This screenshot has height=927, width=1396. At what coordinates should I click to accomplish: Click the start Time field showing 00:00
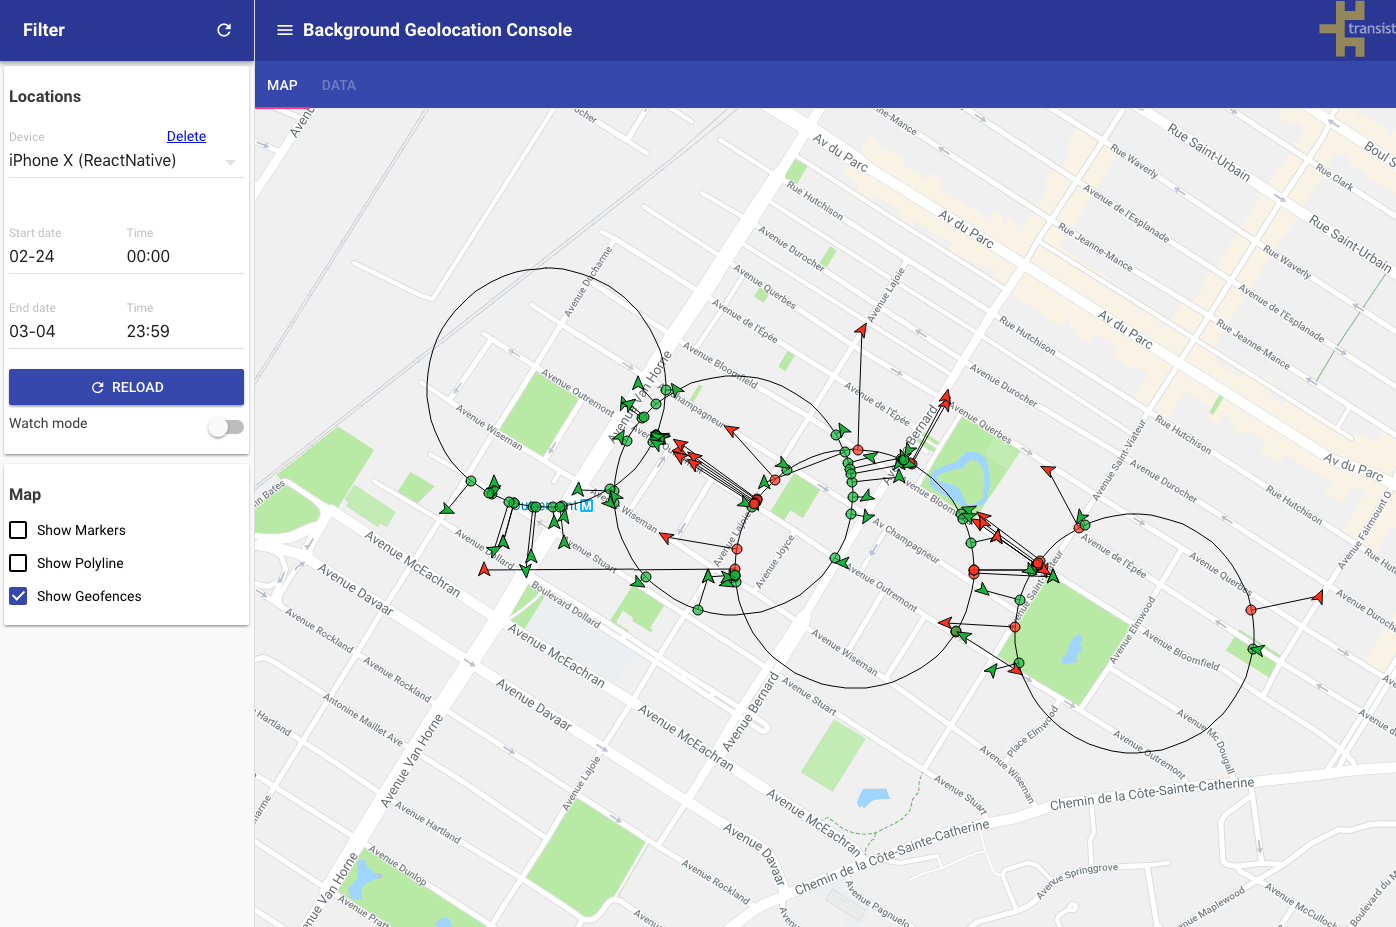pos(185,257)
